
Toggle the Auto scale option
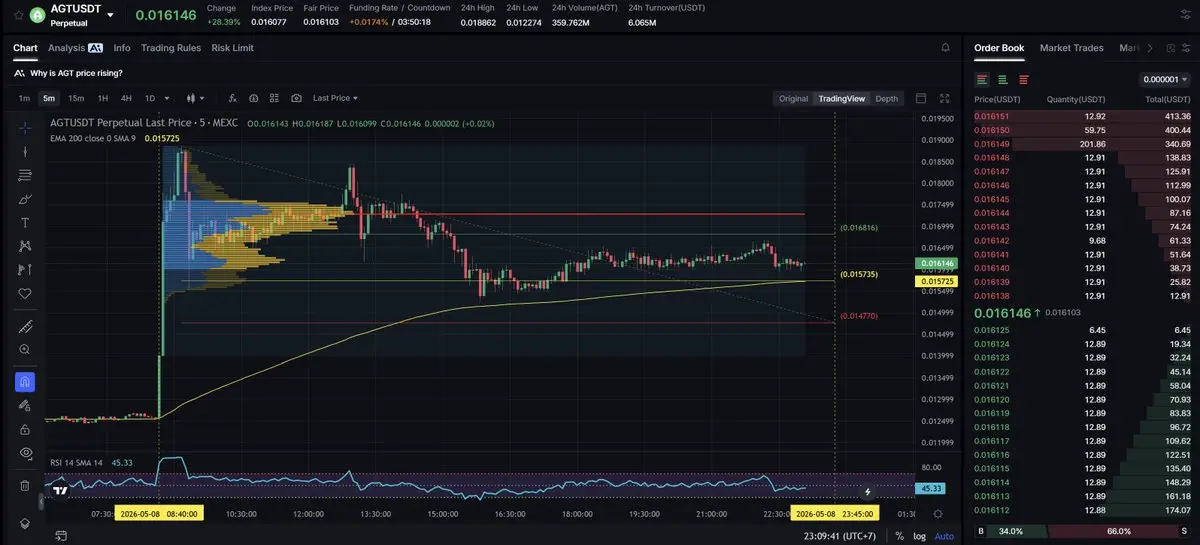(x=944, y=535)
